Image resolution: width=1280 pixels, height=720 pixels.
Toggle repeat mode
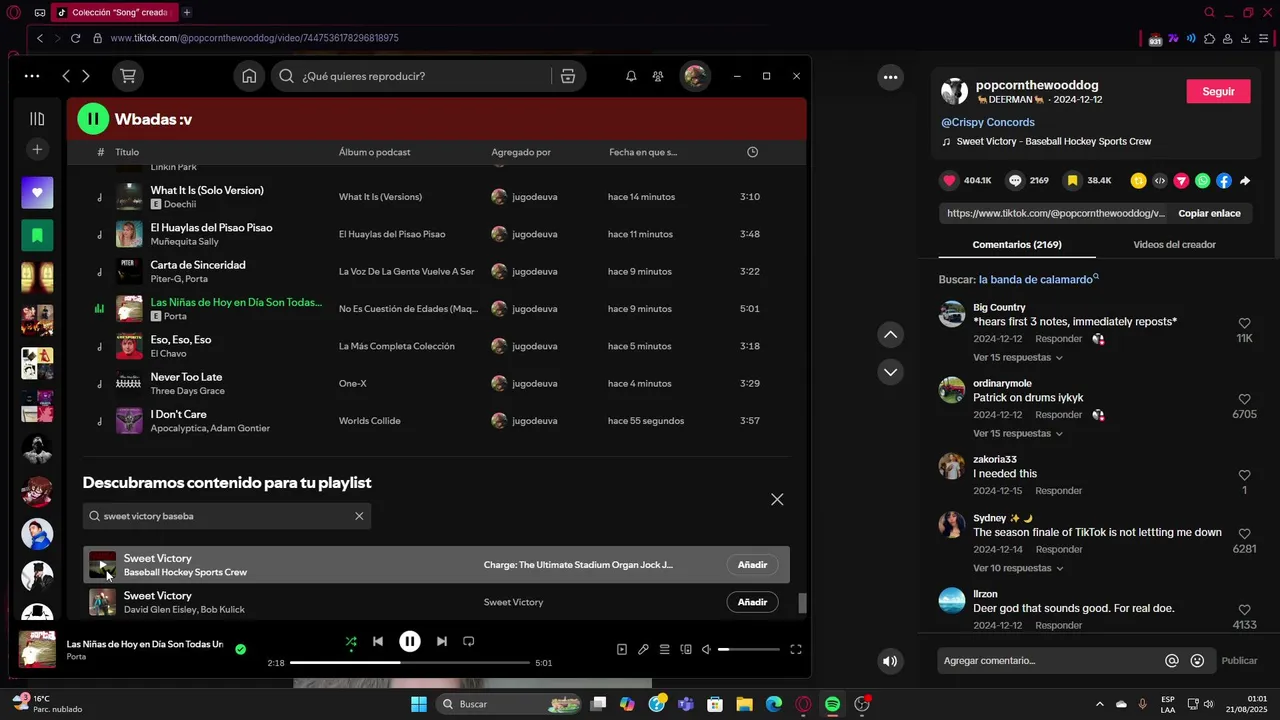(x=468, y=642)
